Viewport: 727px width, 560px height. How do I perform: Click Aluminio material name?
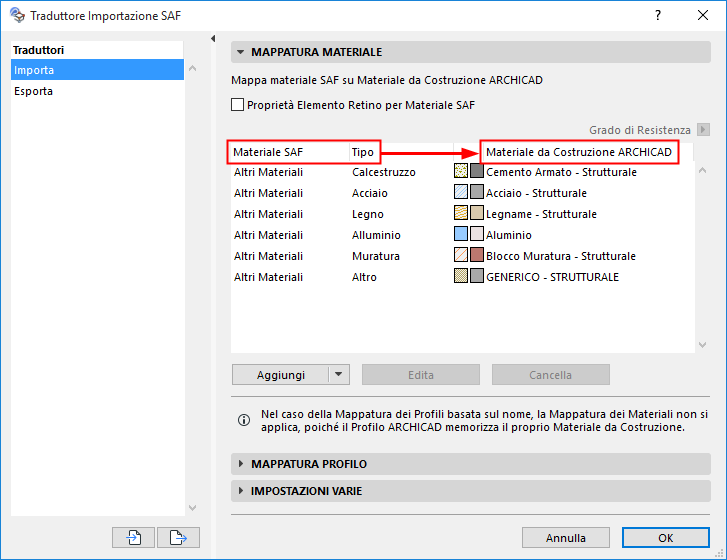pos(509,235)
